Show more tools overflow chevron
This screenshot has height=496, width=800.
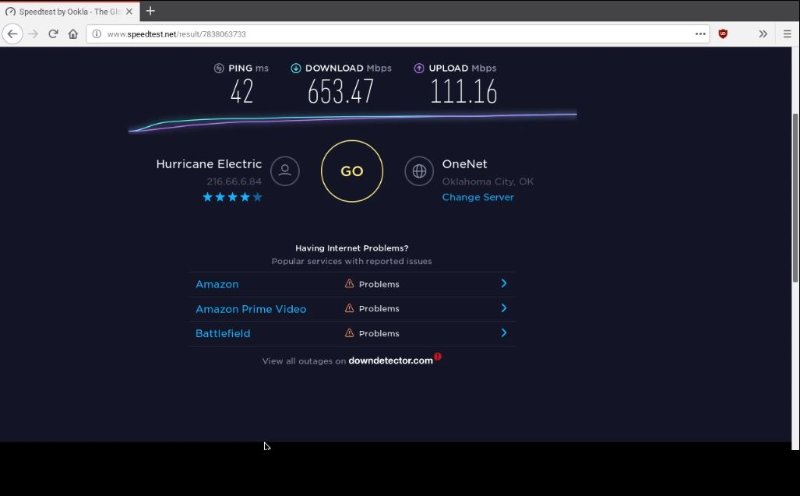(763, 34)
